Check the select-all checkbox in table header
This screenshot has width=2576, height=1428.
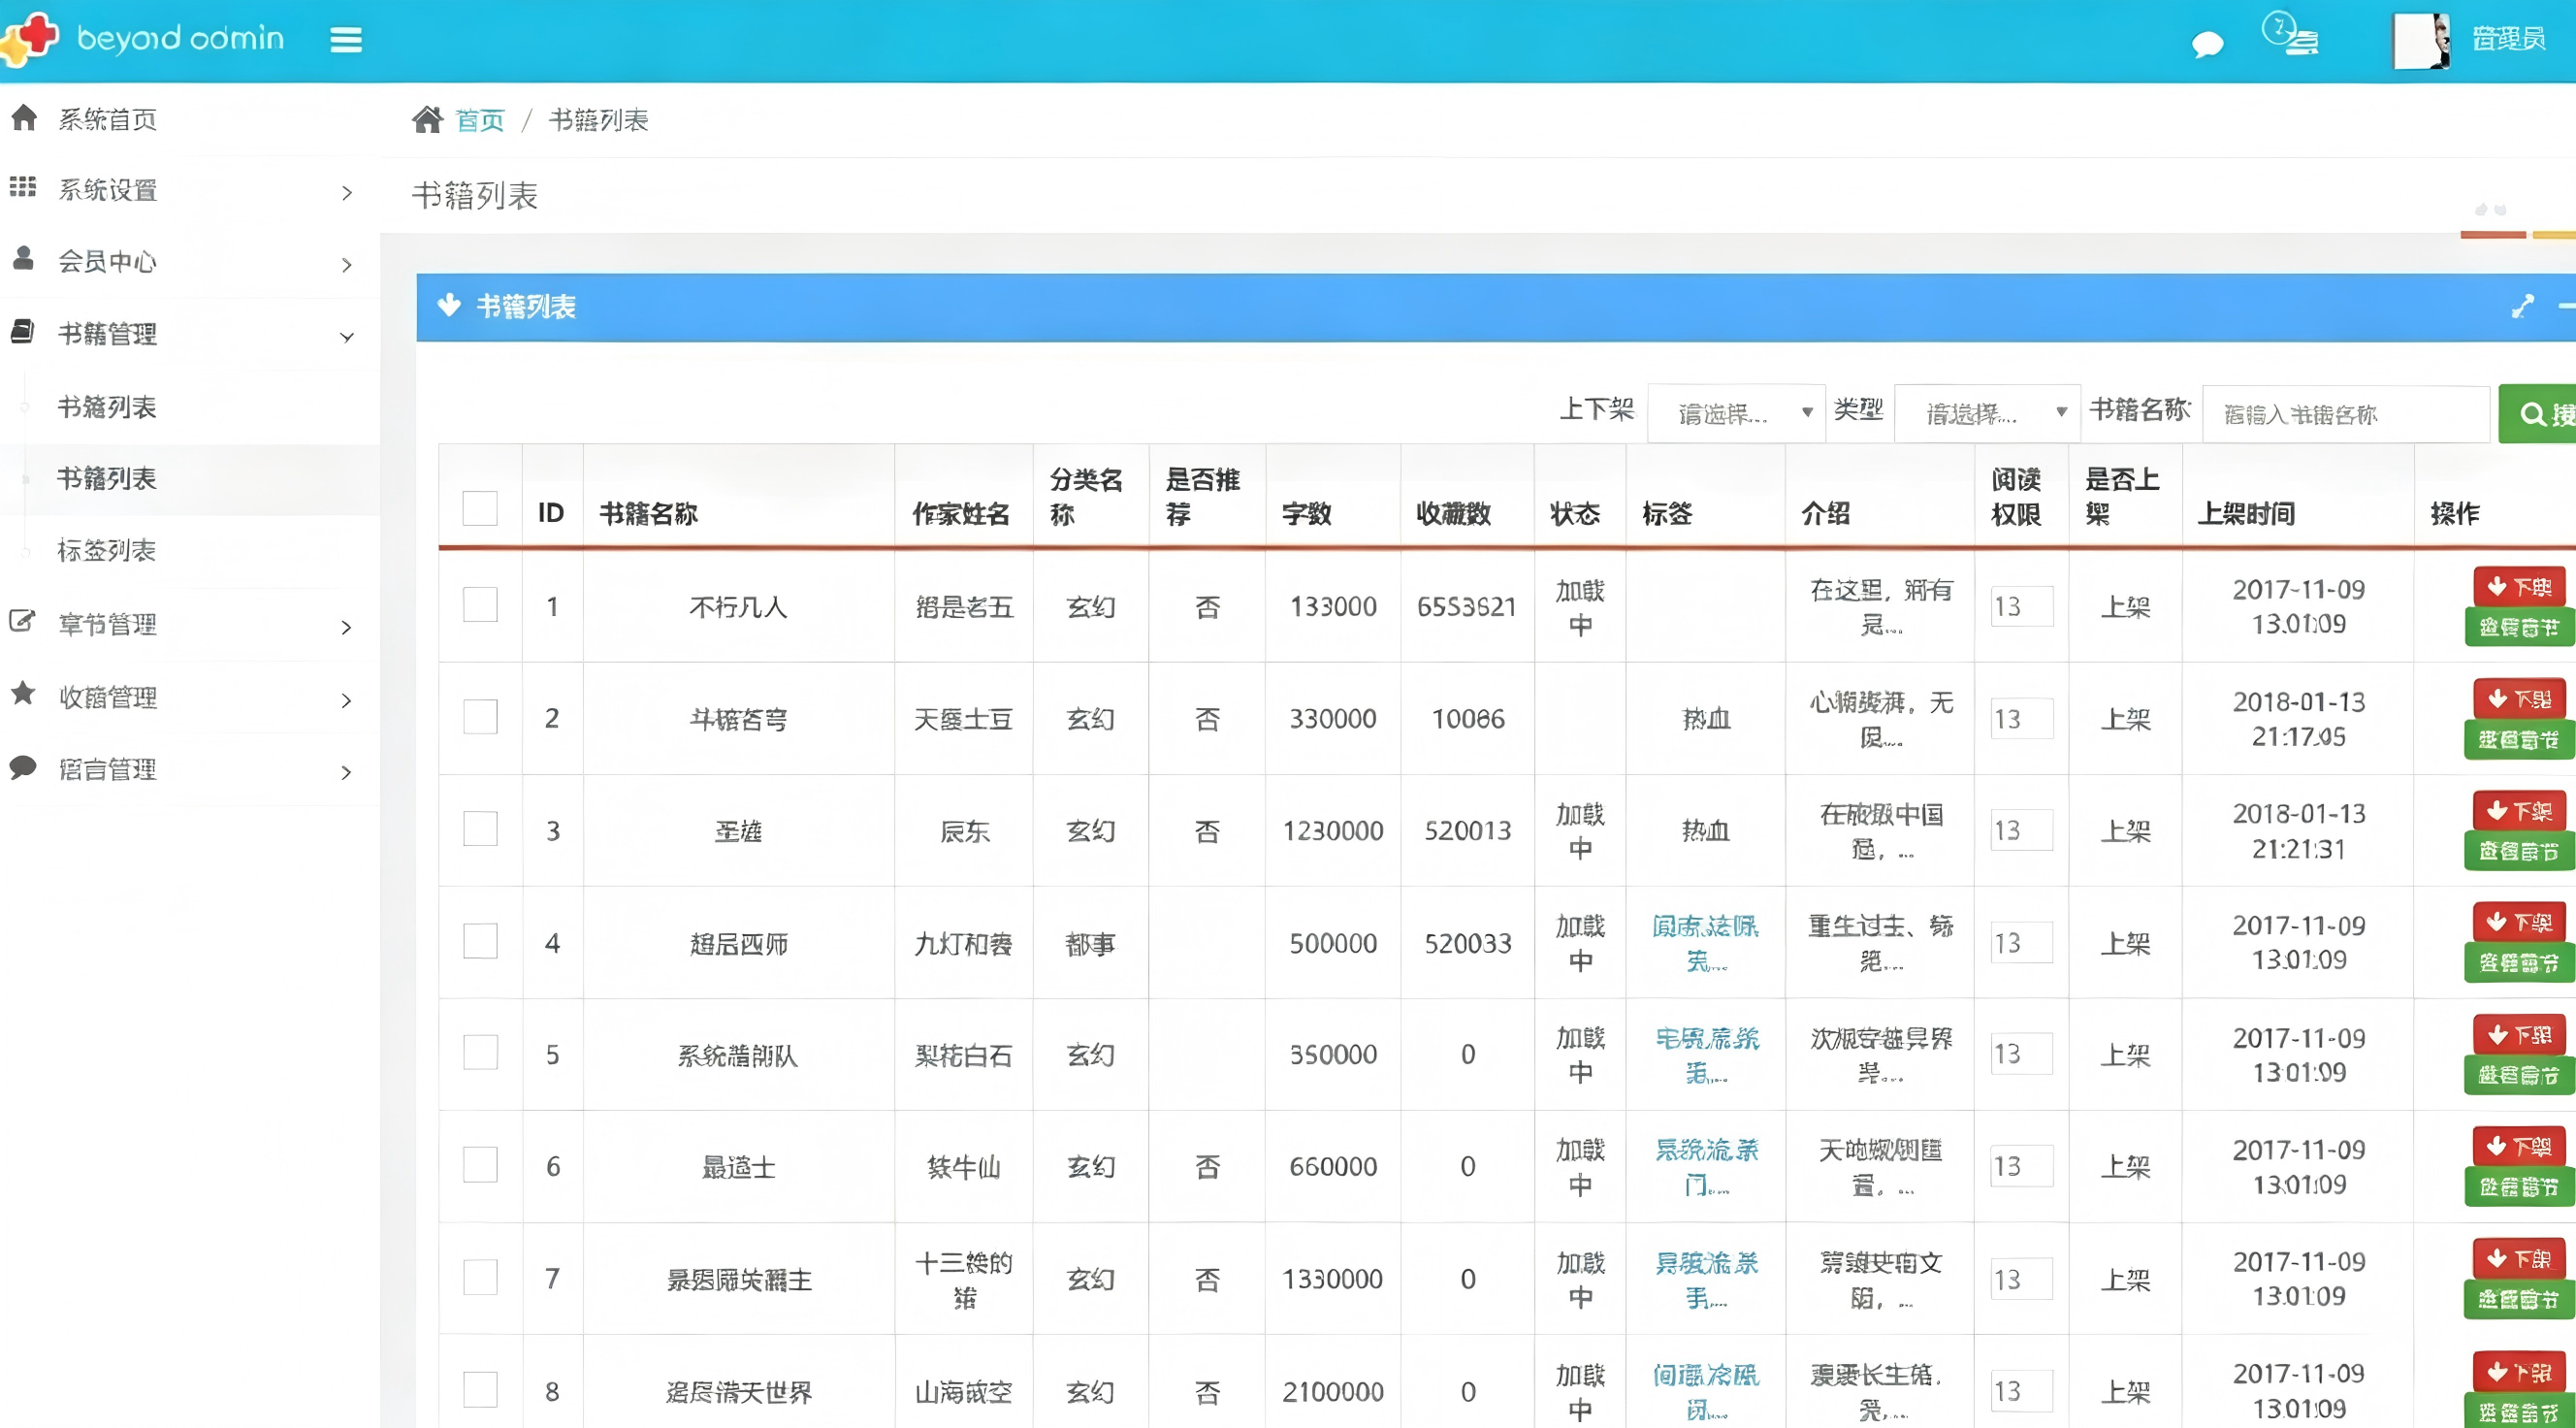coord(480,508)
